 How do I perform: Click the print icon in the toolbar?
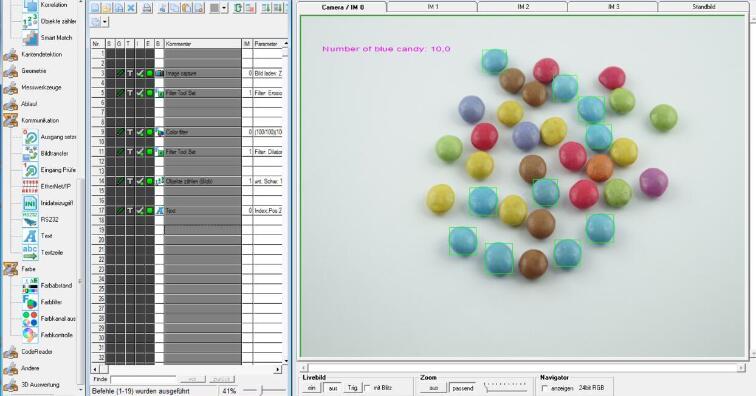(148, 8)
